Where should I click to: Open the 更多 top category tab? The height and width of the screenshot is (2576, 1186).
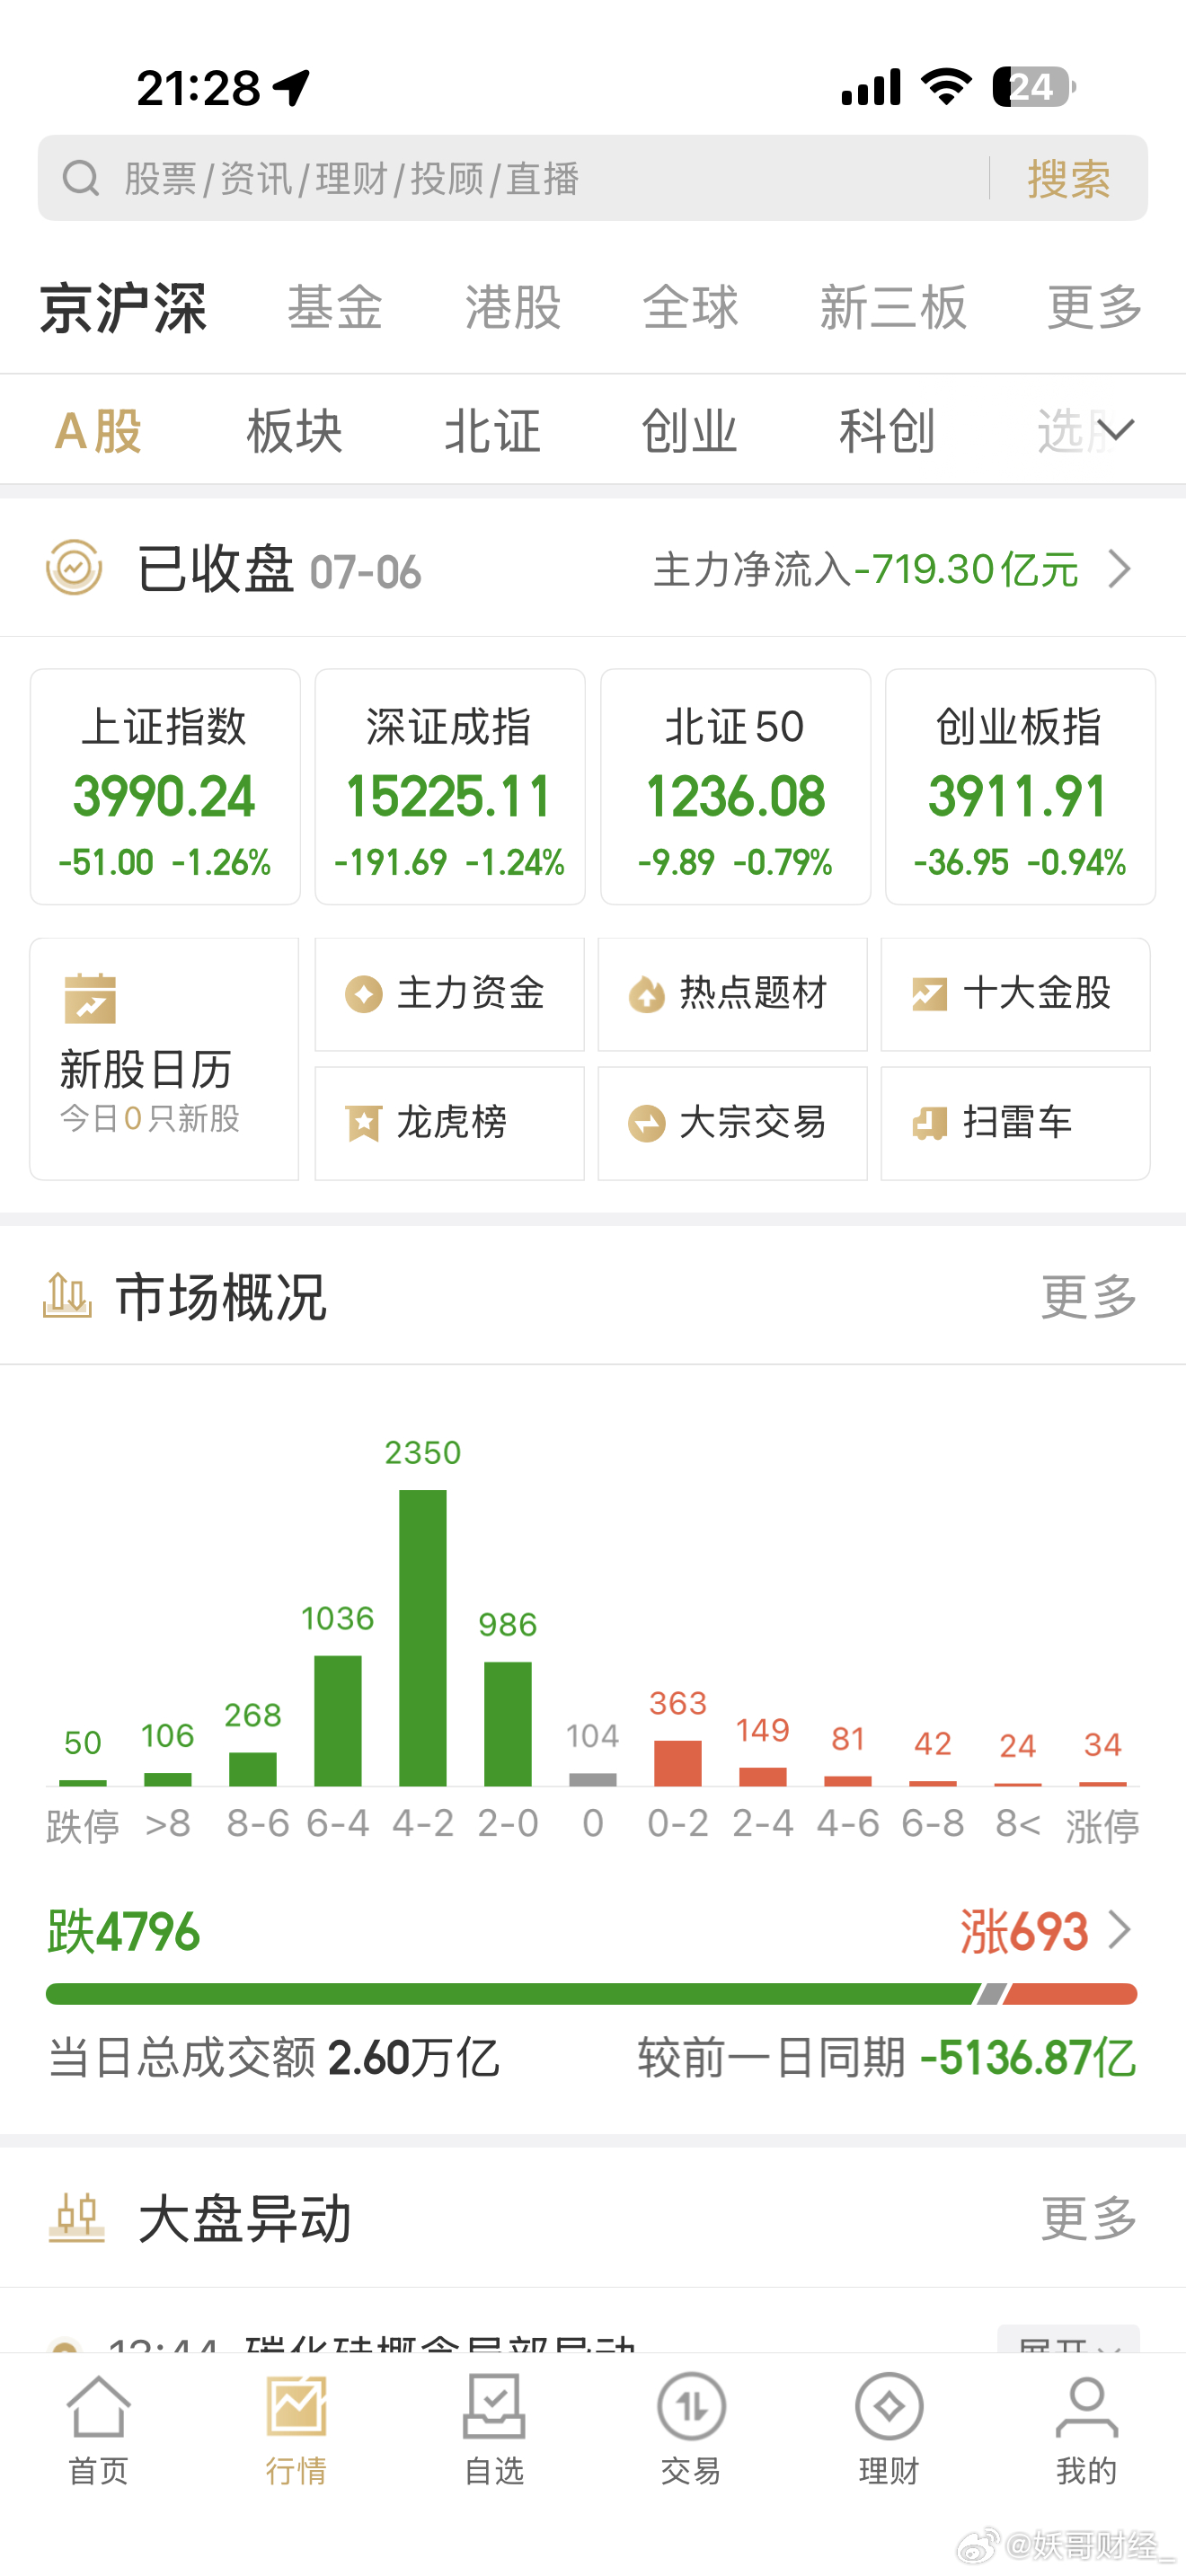tap(1095, 307)
